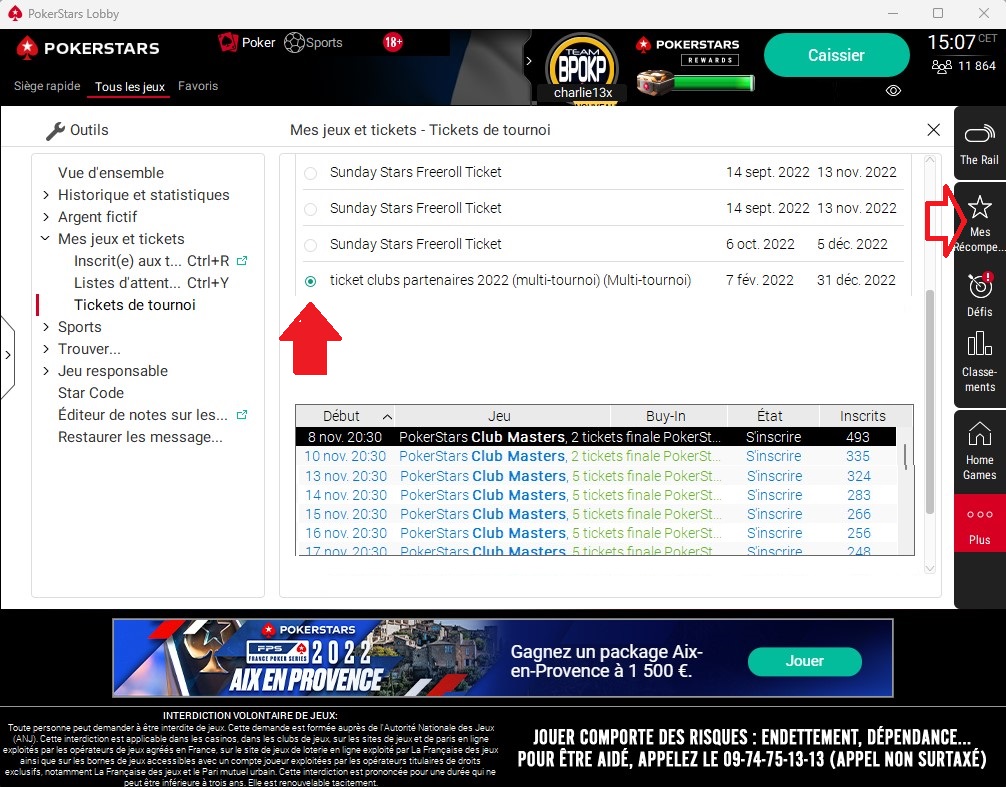
Task: Click the tournament table scrollbar thumb
Action: (905, 457)
